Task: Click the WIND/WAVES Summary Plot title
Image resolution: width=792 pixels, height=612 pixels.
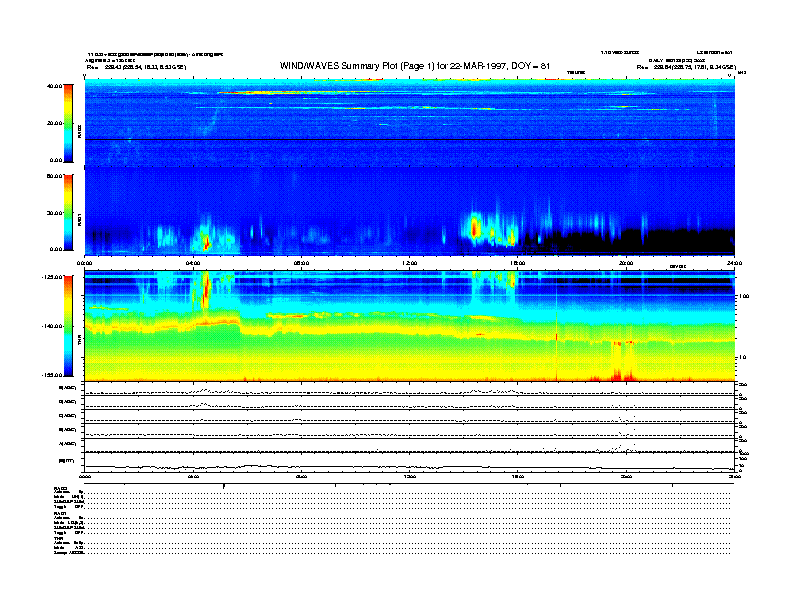Action: tap(415, 66)
